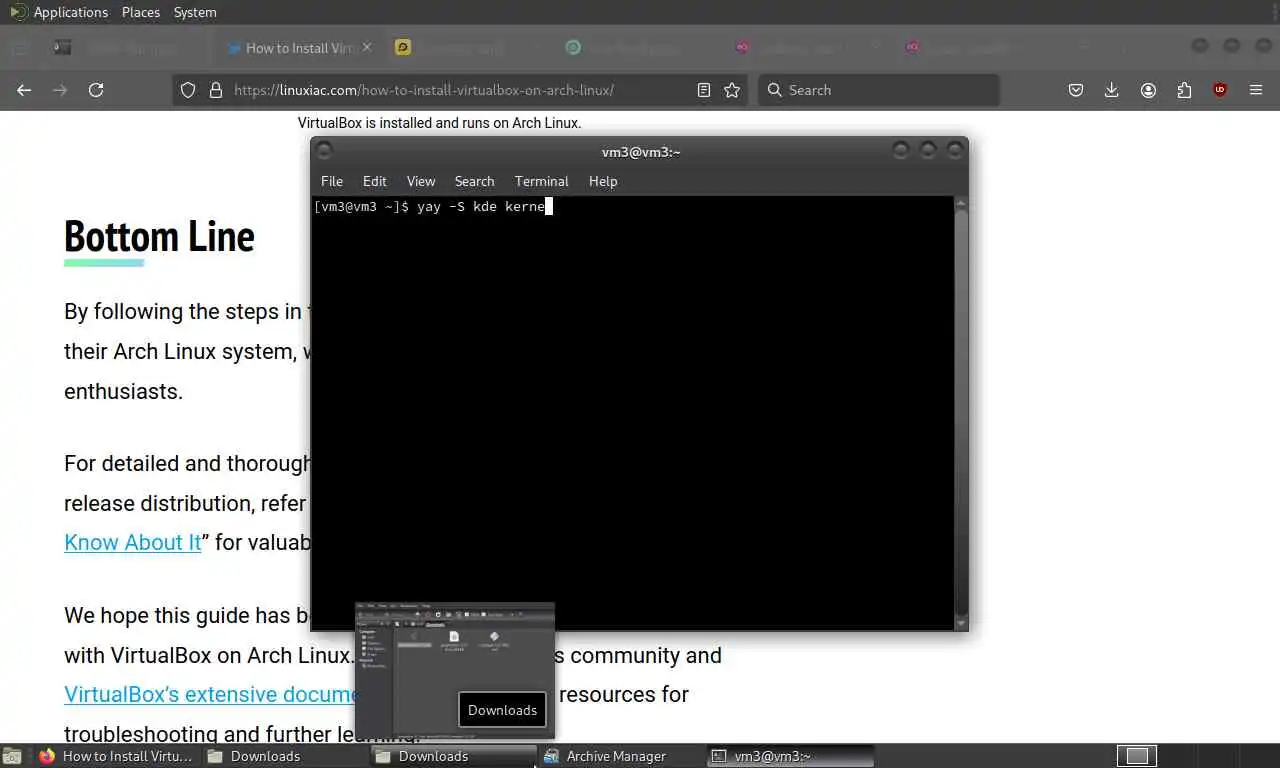Image resolution: width=1280 pixels, height=768 pixels.
Task: Follow the Know About It link
Action: 133,542
